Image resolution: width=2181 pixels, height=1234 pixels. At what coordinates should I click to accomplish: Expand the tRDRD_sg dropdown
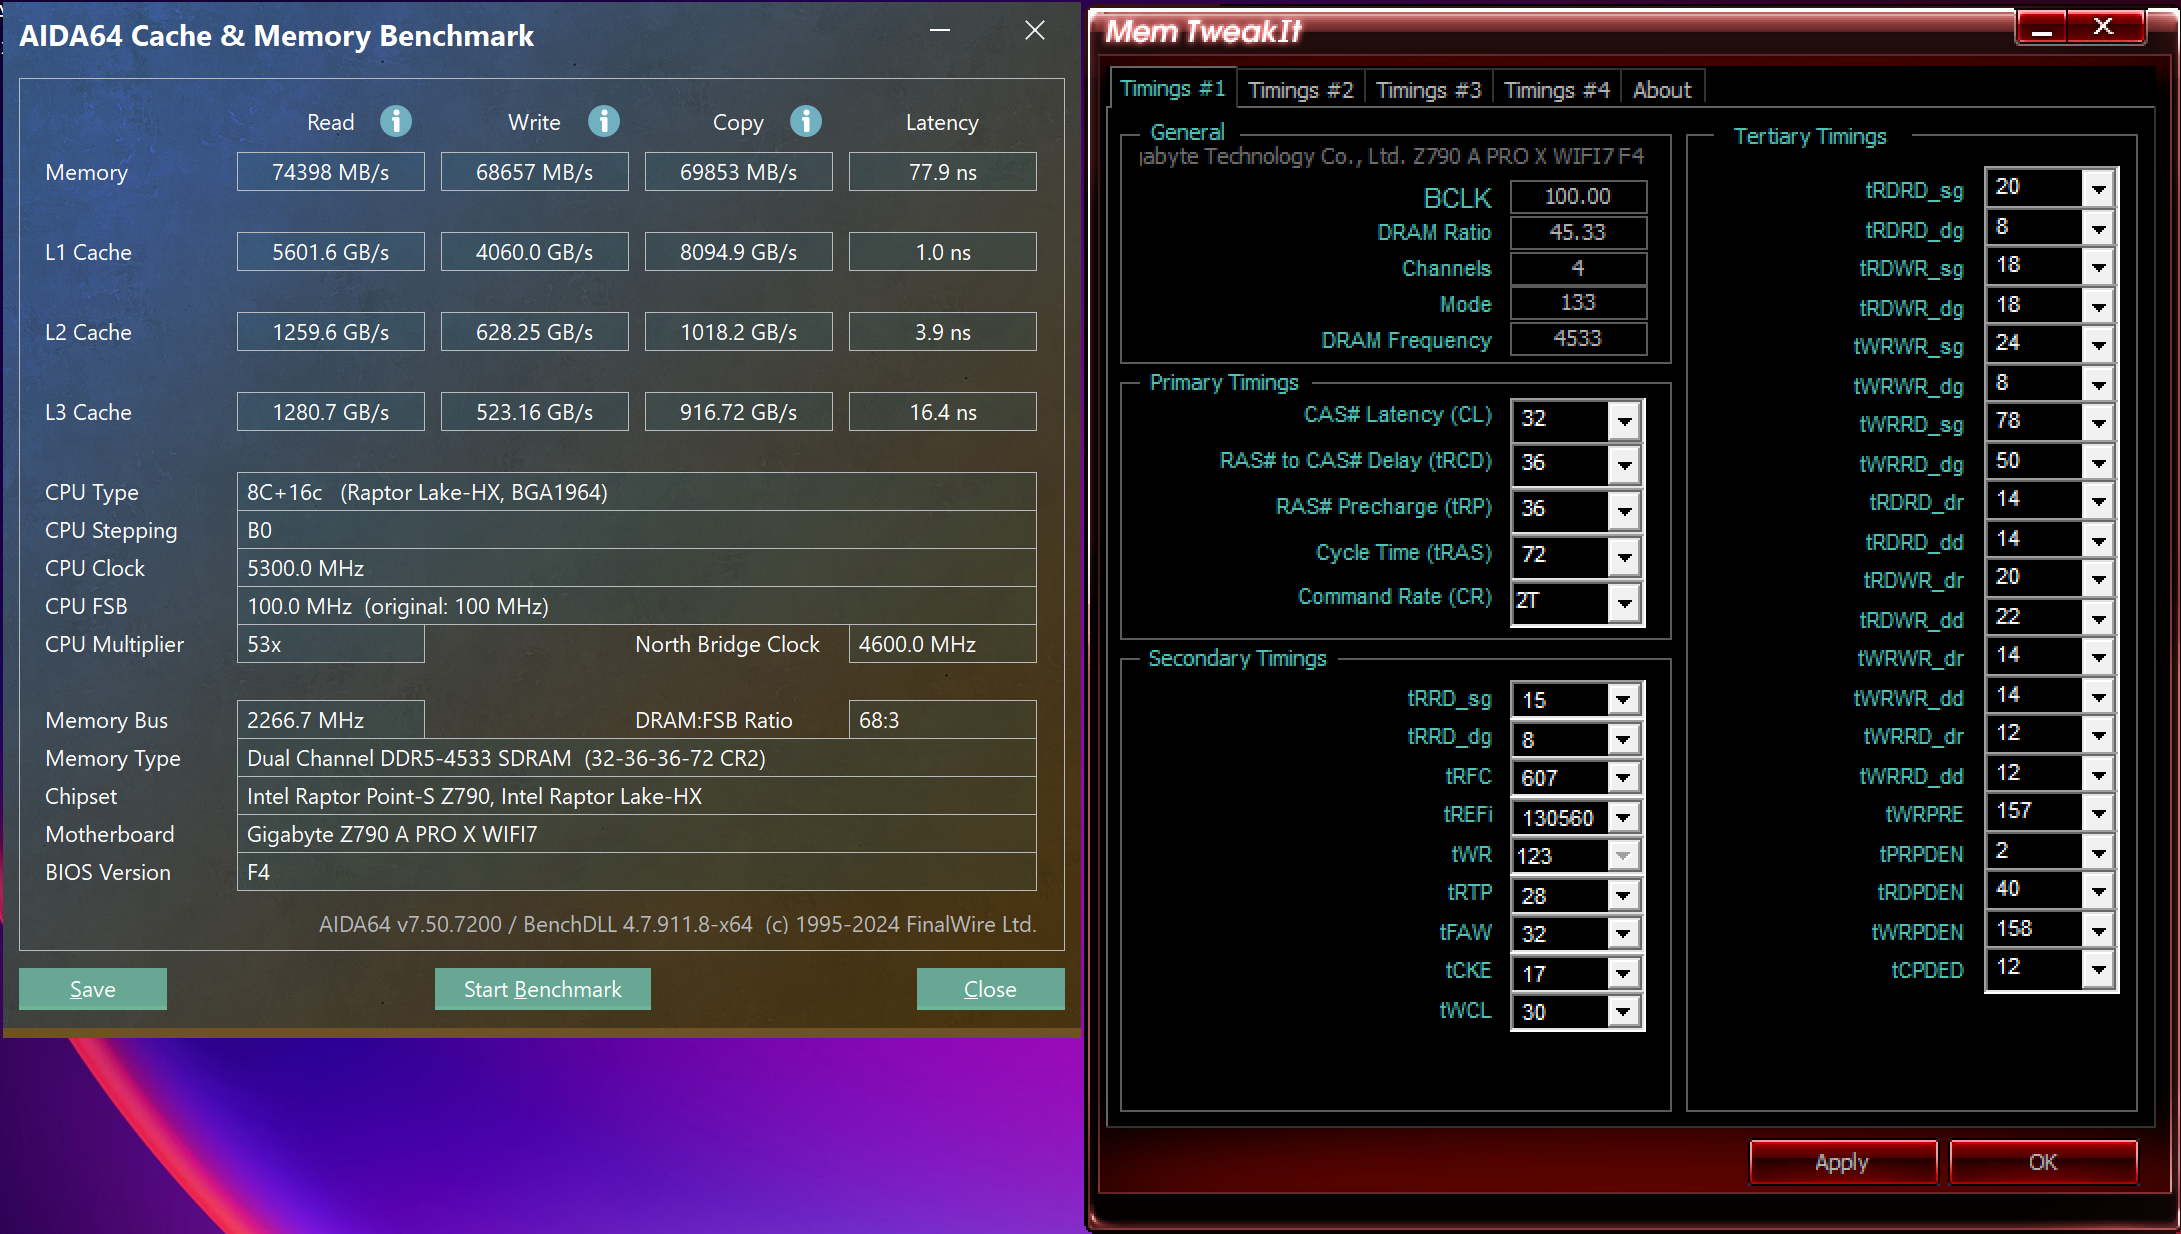(x=2098, y=188)
